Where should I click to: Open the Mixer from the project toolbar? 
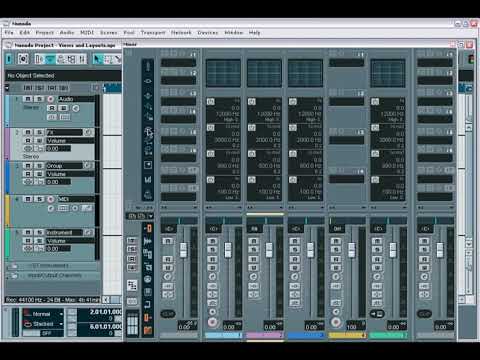point(82,59)
